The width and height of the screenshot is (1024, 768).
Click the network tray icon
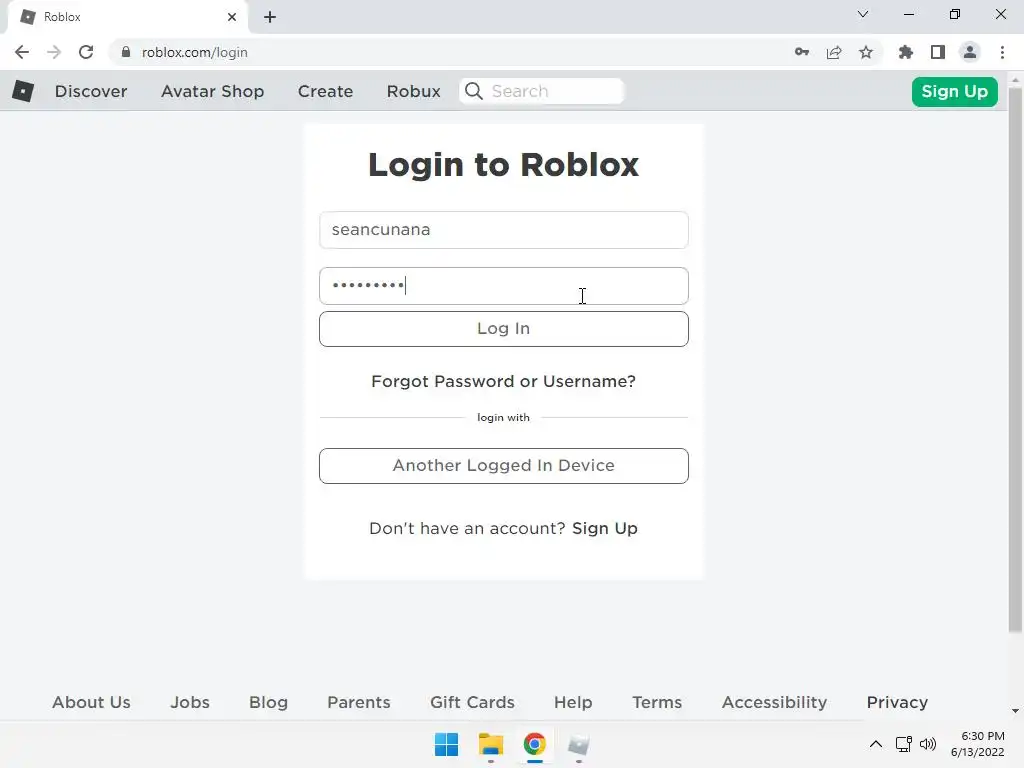coord(904,744)
